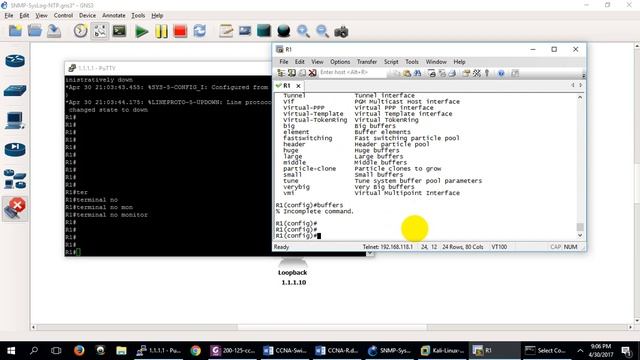This screenshot has width=640, height=360.
Task: Open Windows Start menu
Action: 11,351
